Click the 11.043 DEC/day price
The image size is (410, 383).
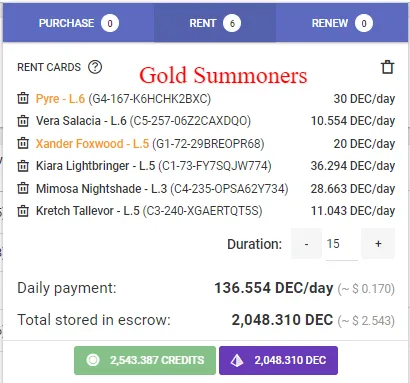point(353,211)
